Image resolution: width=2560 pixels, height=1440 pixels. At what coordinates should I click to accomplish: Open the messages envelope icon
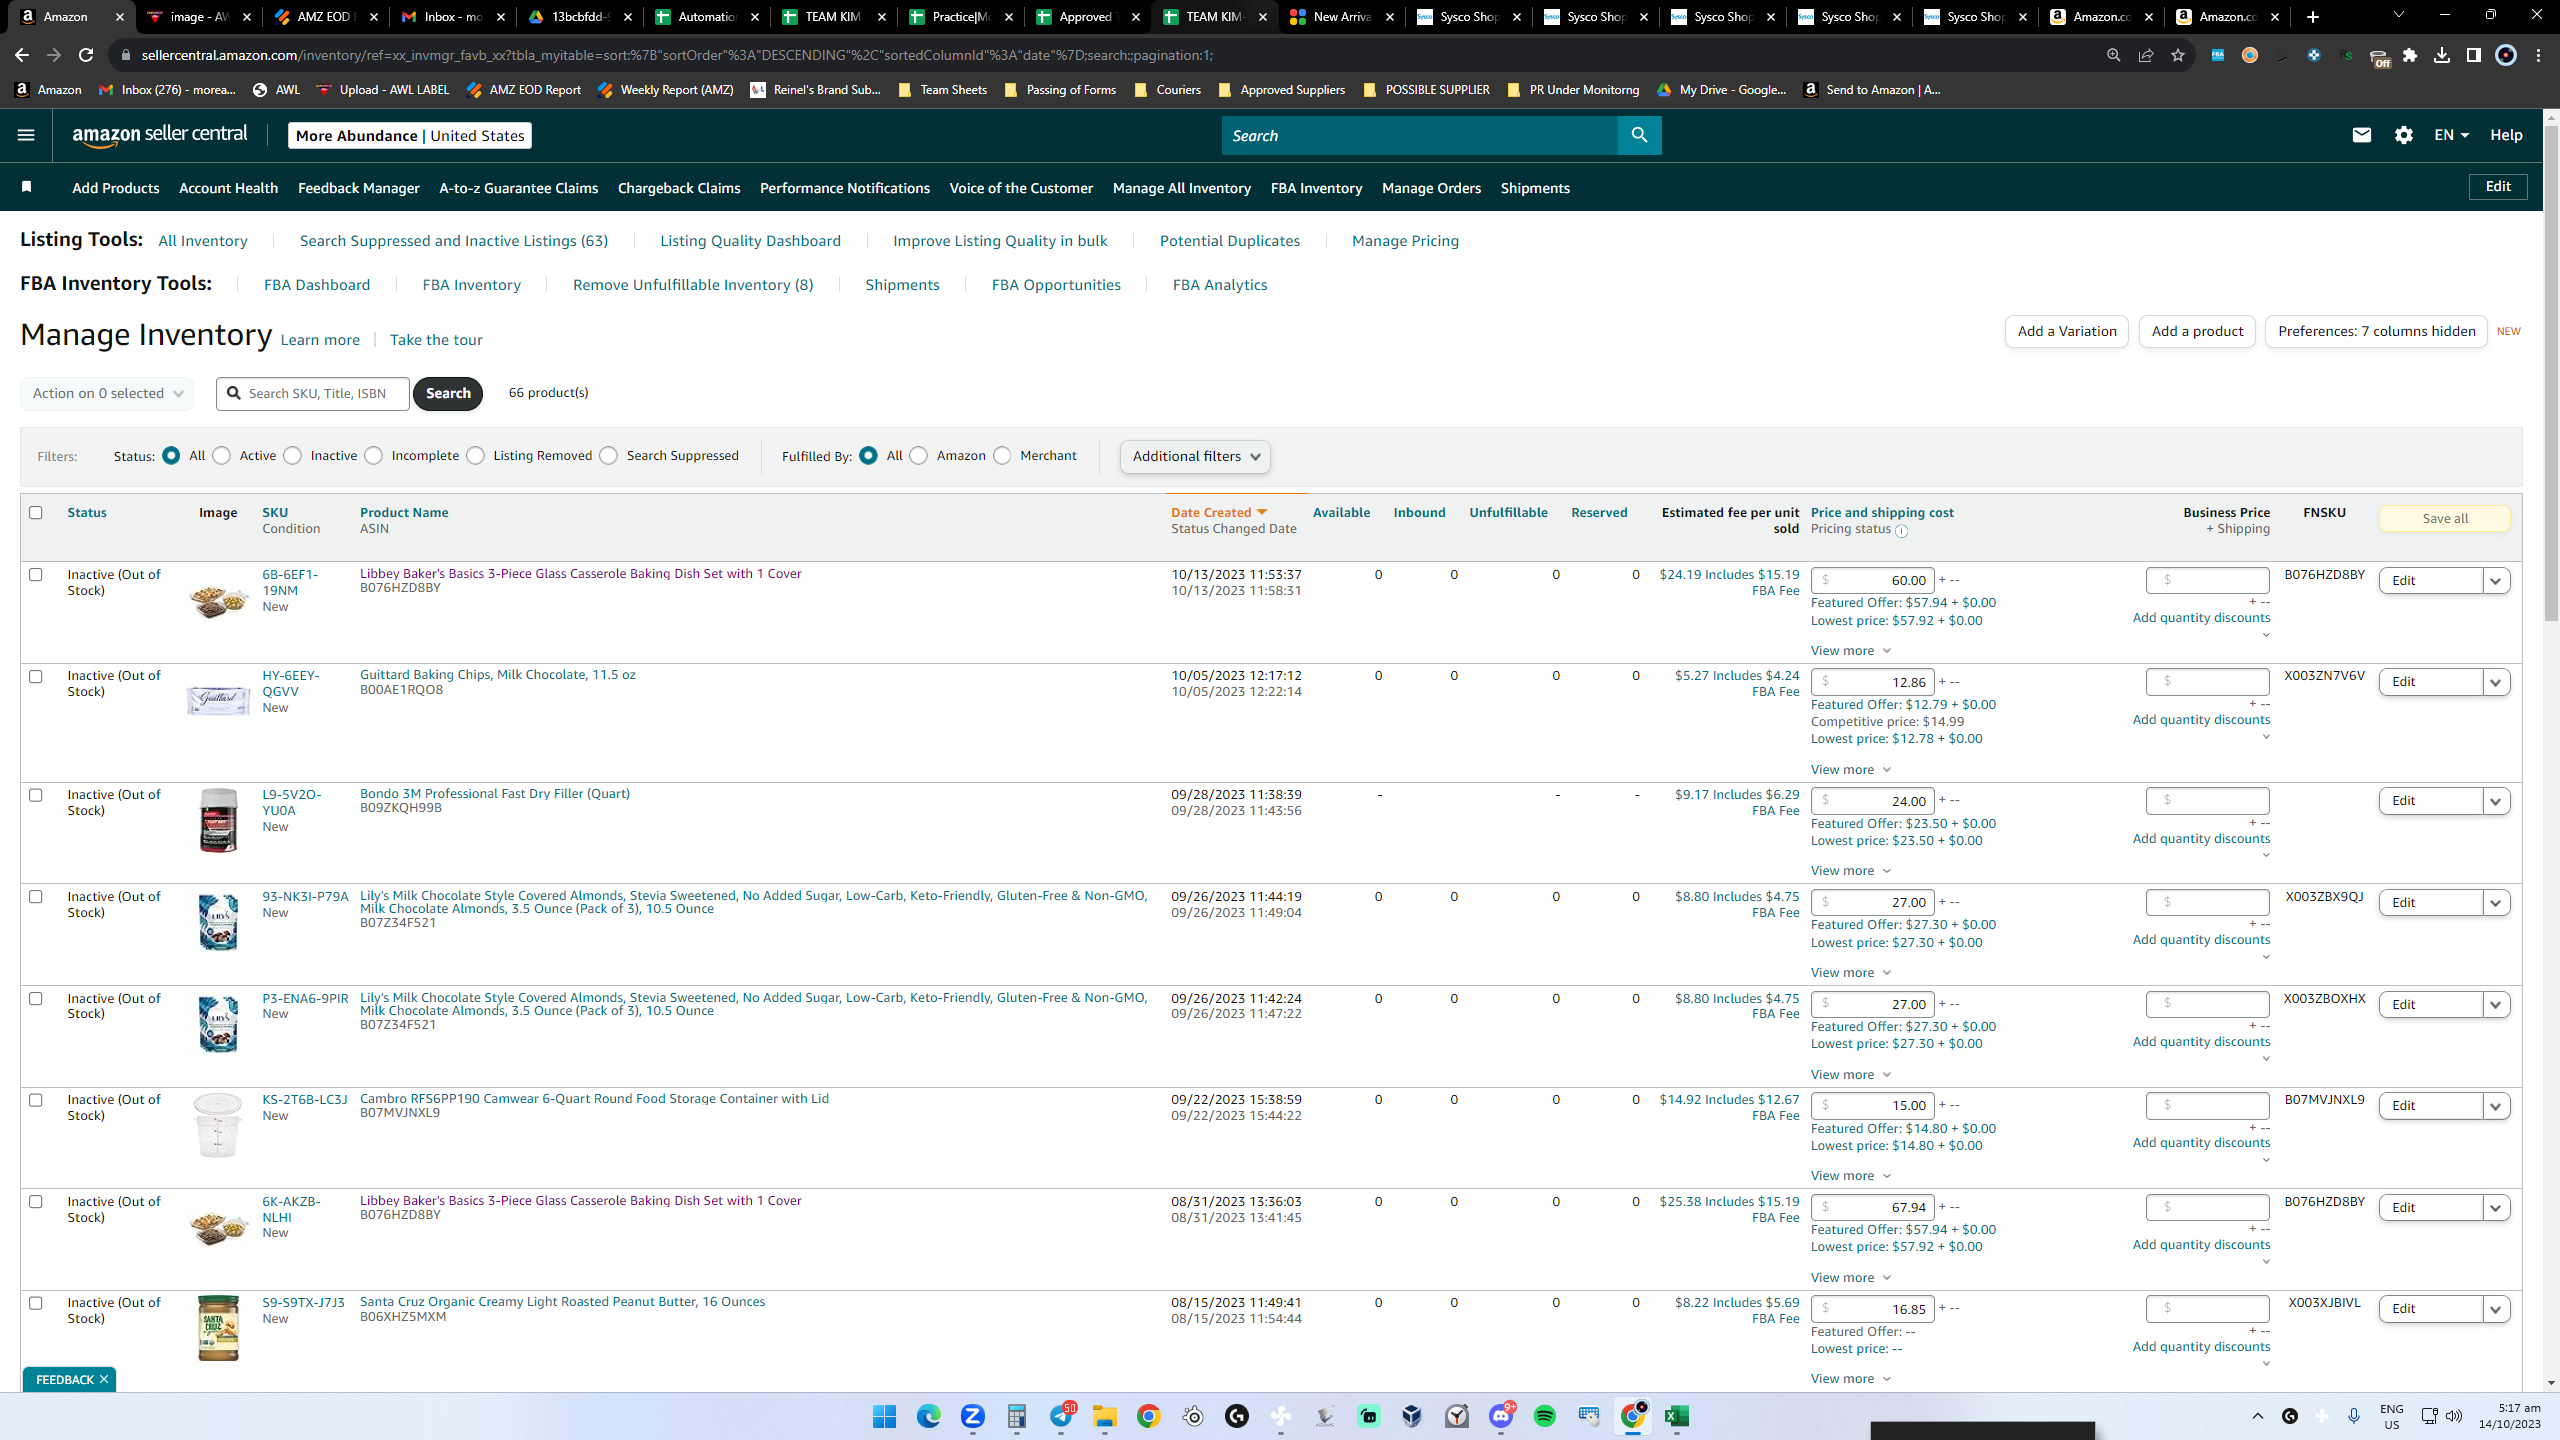pyautogui.click(x=2362, y=135)
